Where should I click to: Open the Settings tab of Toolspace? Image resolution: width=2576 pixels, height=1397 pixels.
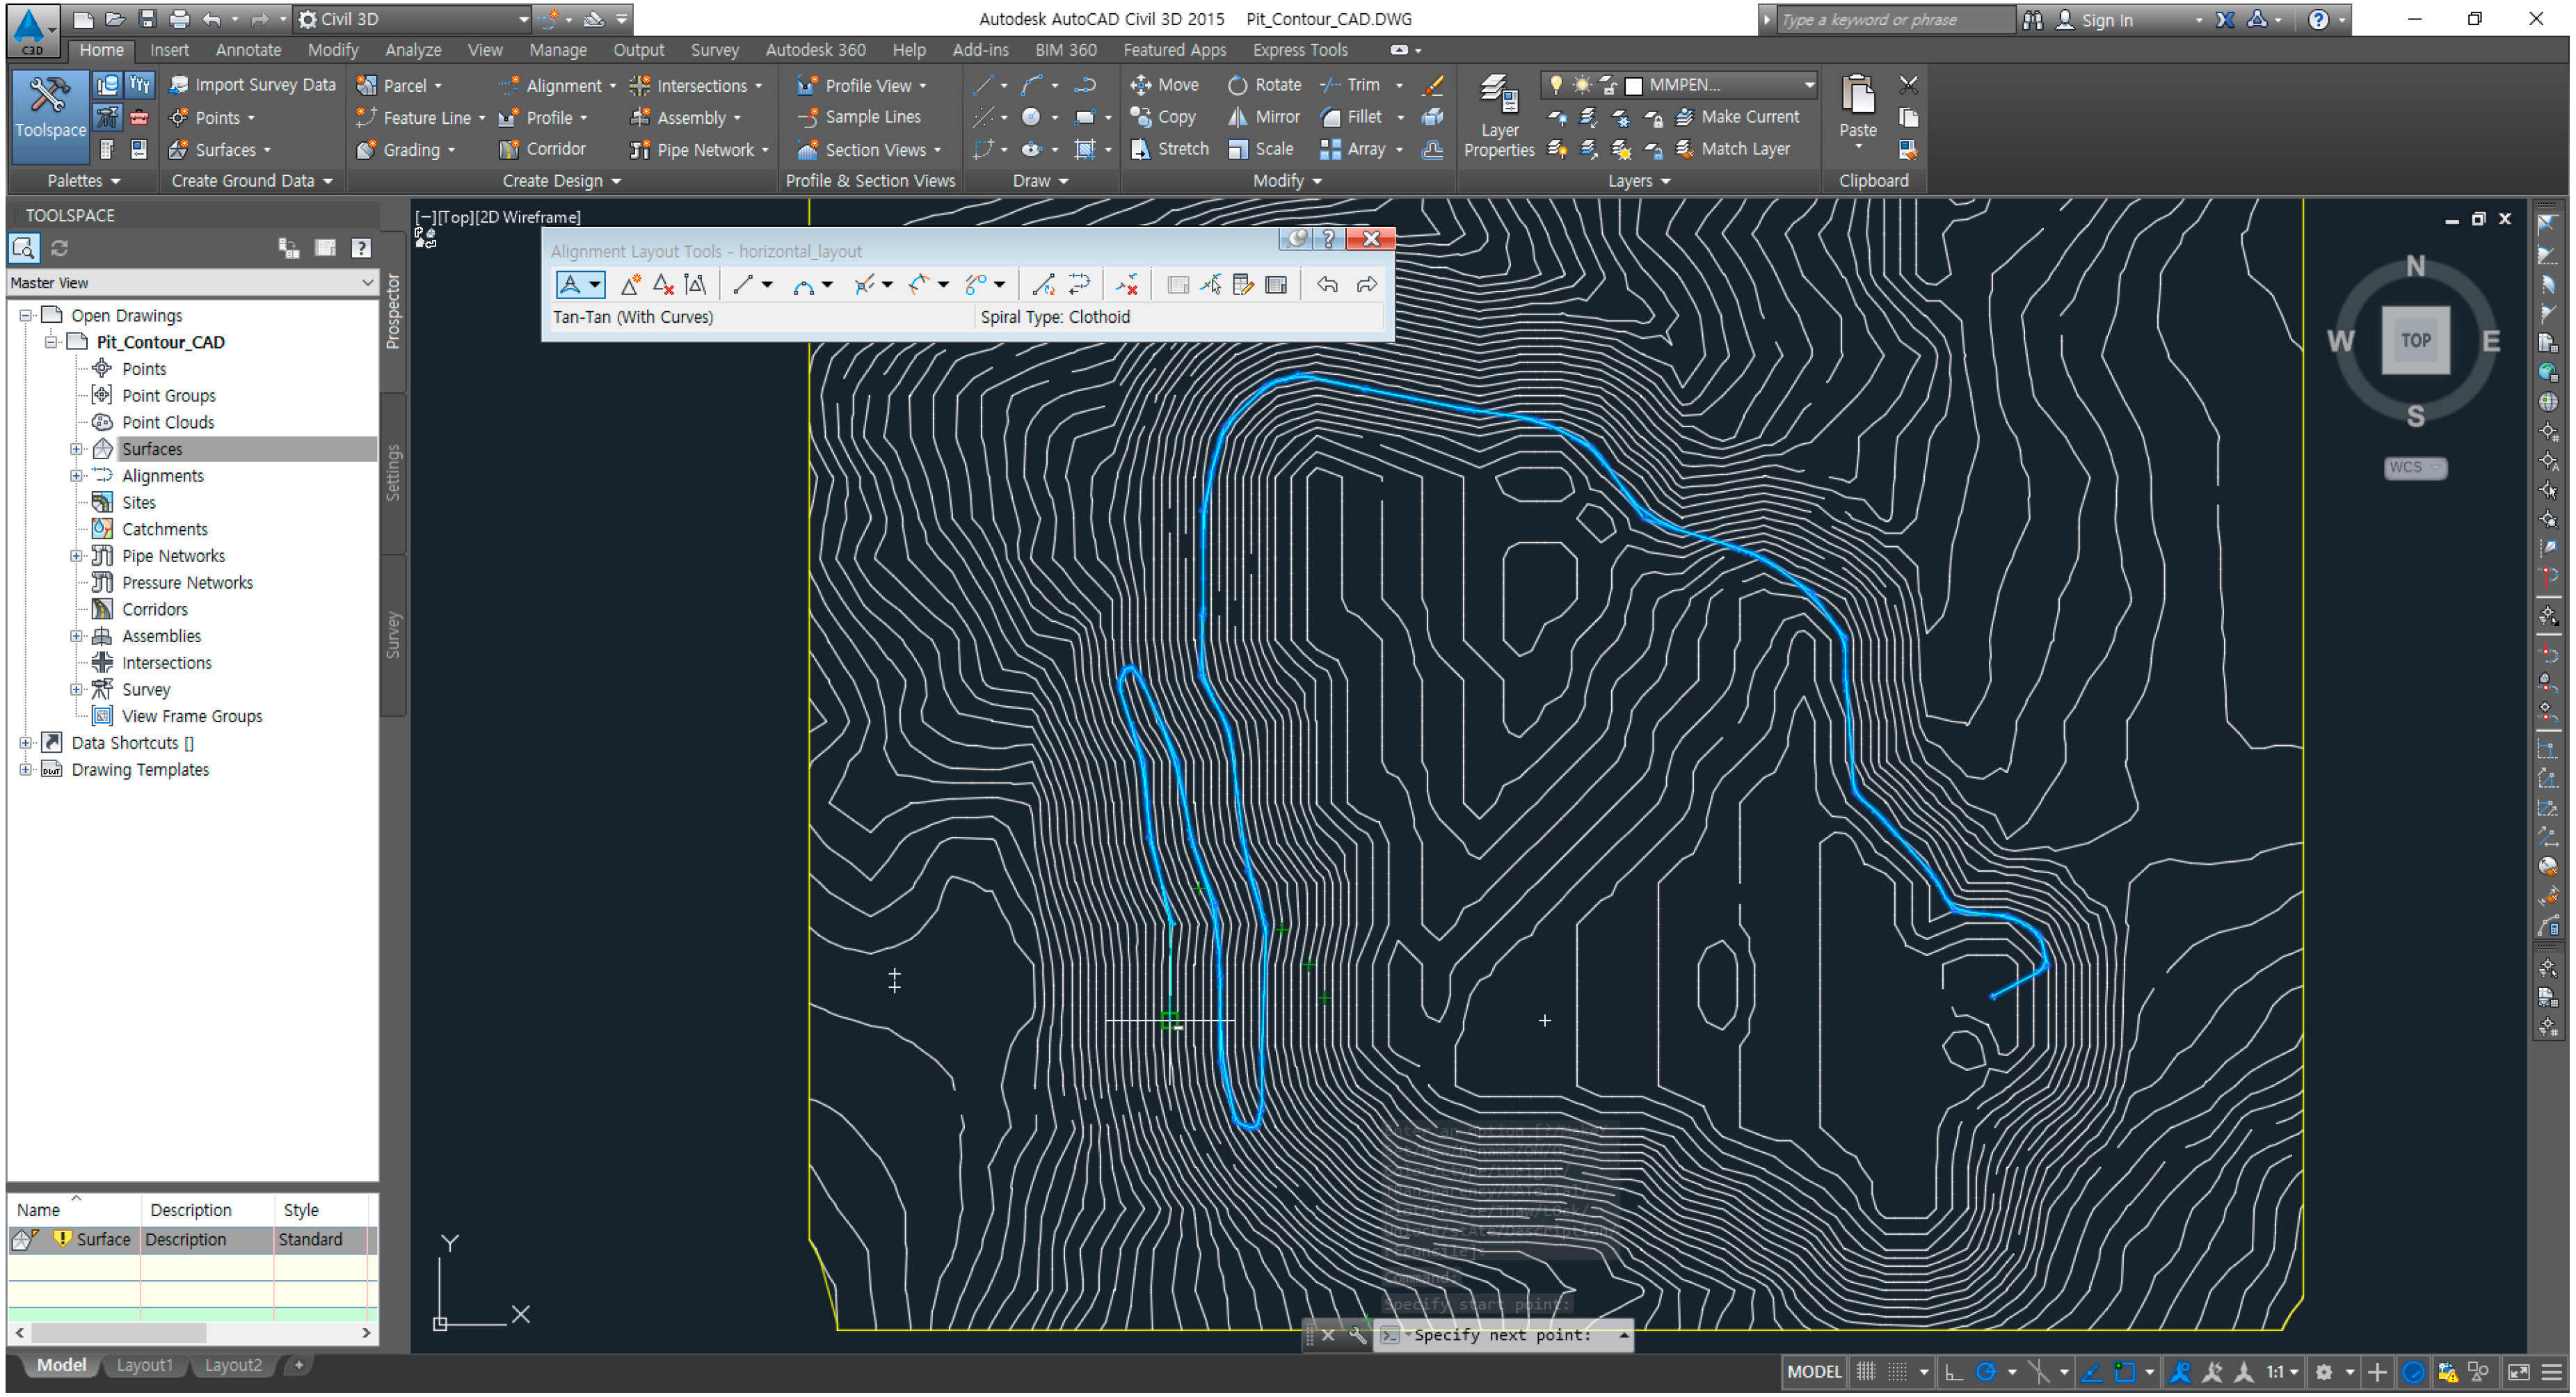click(x=393, y=473)
